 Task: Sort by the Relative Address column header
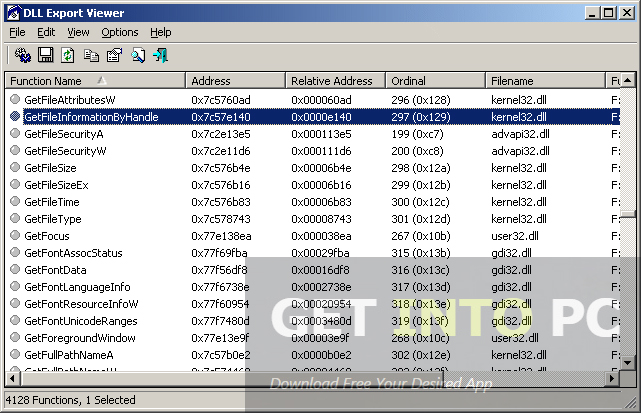click(x=335, y=81)
